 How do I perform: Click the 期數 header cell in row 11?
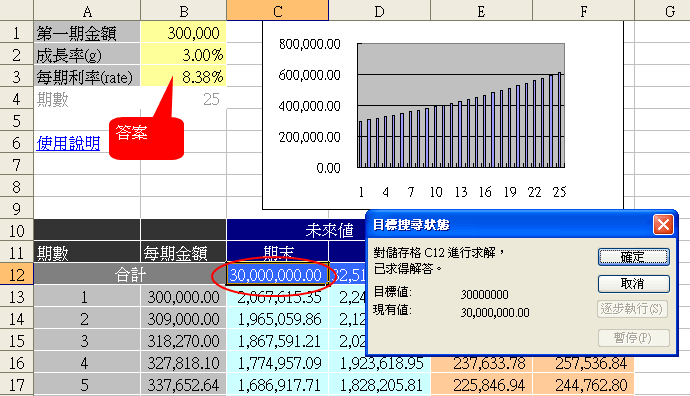(87, 253)
